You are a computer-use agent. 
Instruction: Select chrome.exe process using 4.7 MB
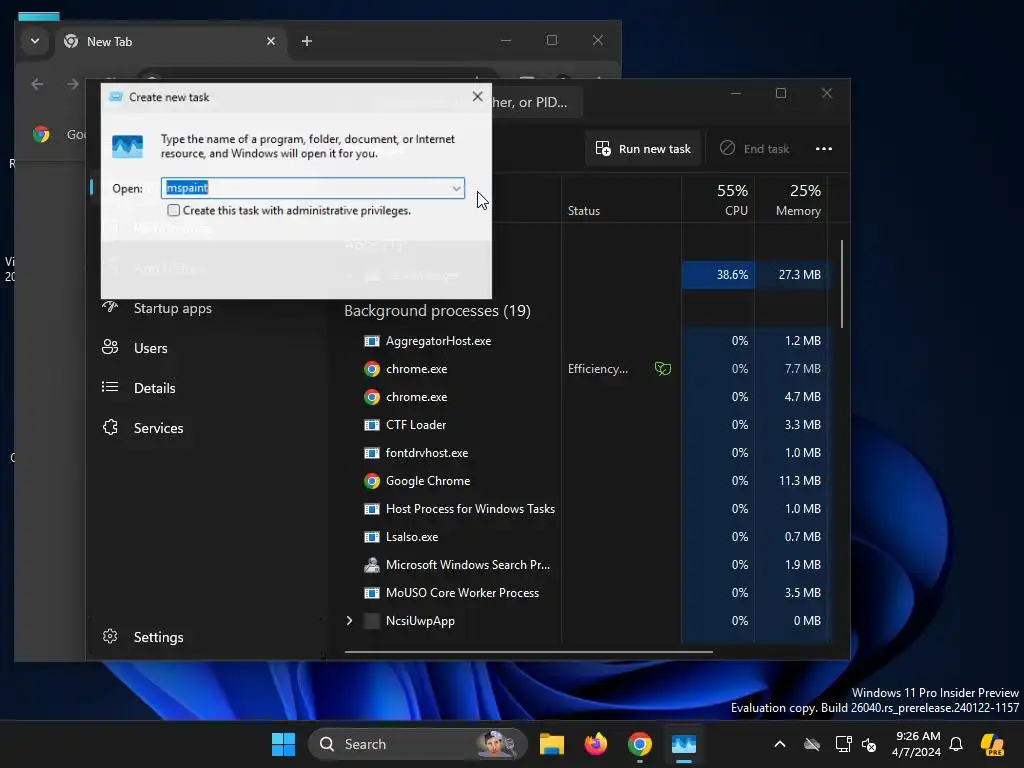pos(416,397)
